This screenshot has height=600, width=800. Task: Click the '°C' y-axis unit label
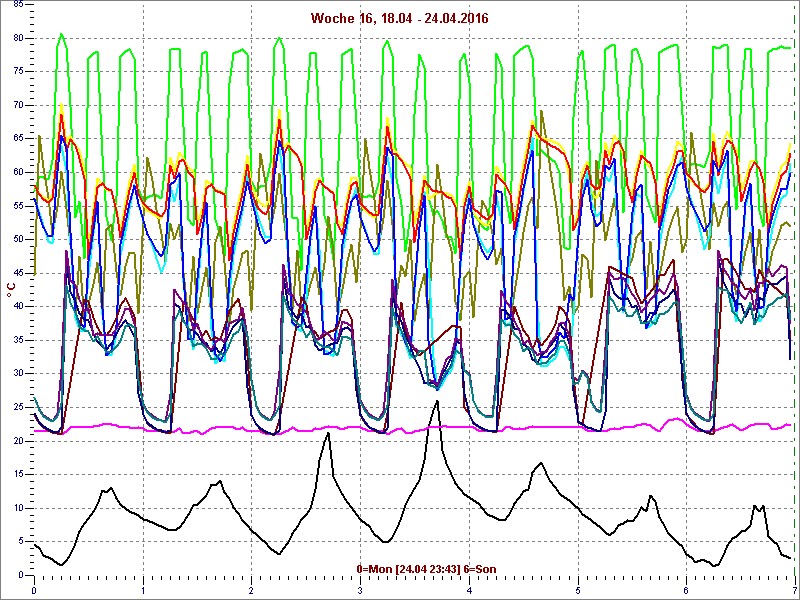(11, 290)
